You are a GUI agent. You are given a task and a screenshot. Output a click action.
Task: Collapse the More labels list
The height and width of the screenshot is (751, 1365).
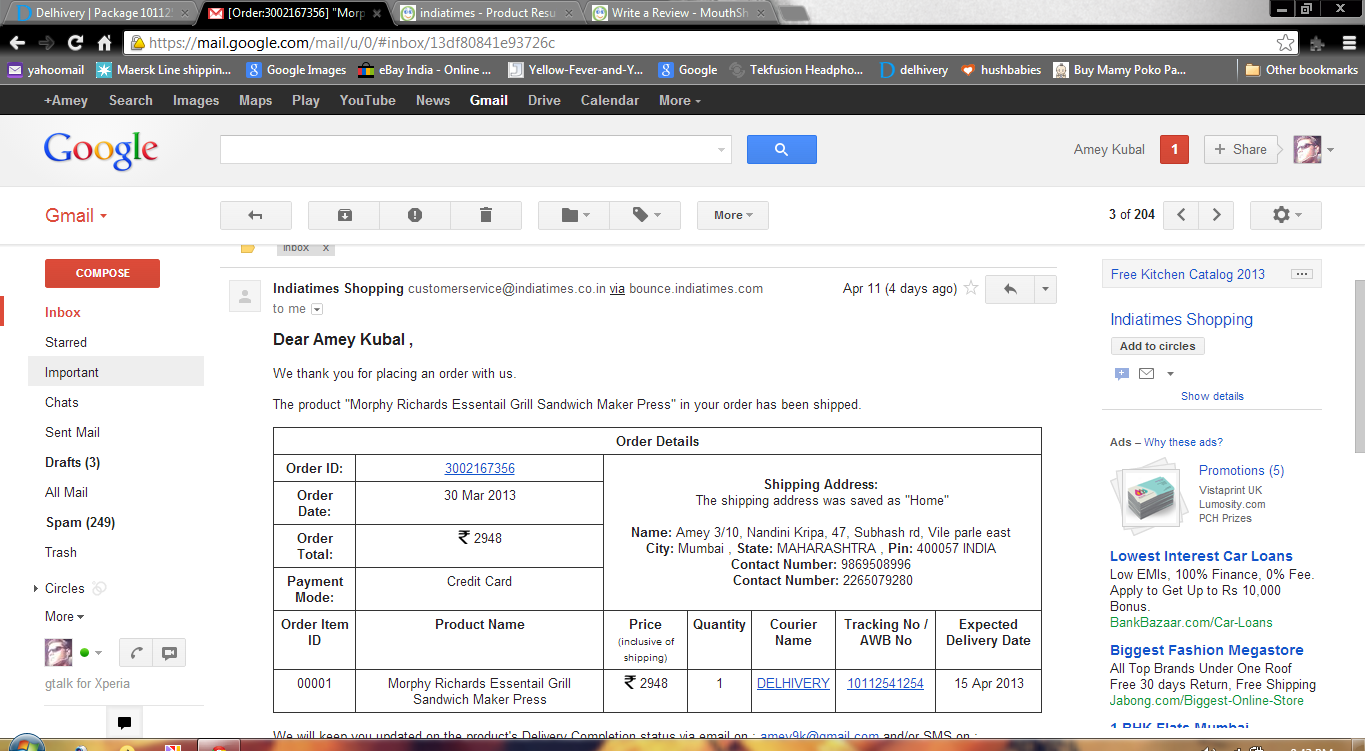coord(64,616)
